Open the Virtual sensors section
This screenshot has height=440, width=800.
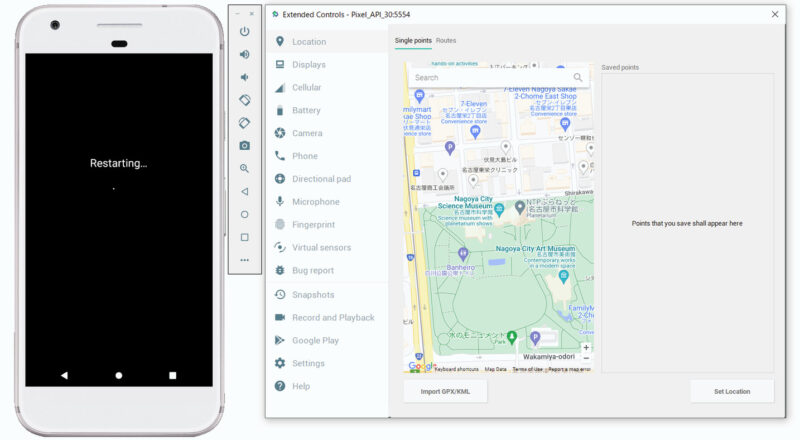tap(321, 247)
